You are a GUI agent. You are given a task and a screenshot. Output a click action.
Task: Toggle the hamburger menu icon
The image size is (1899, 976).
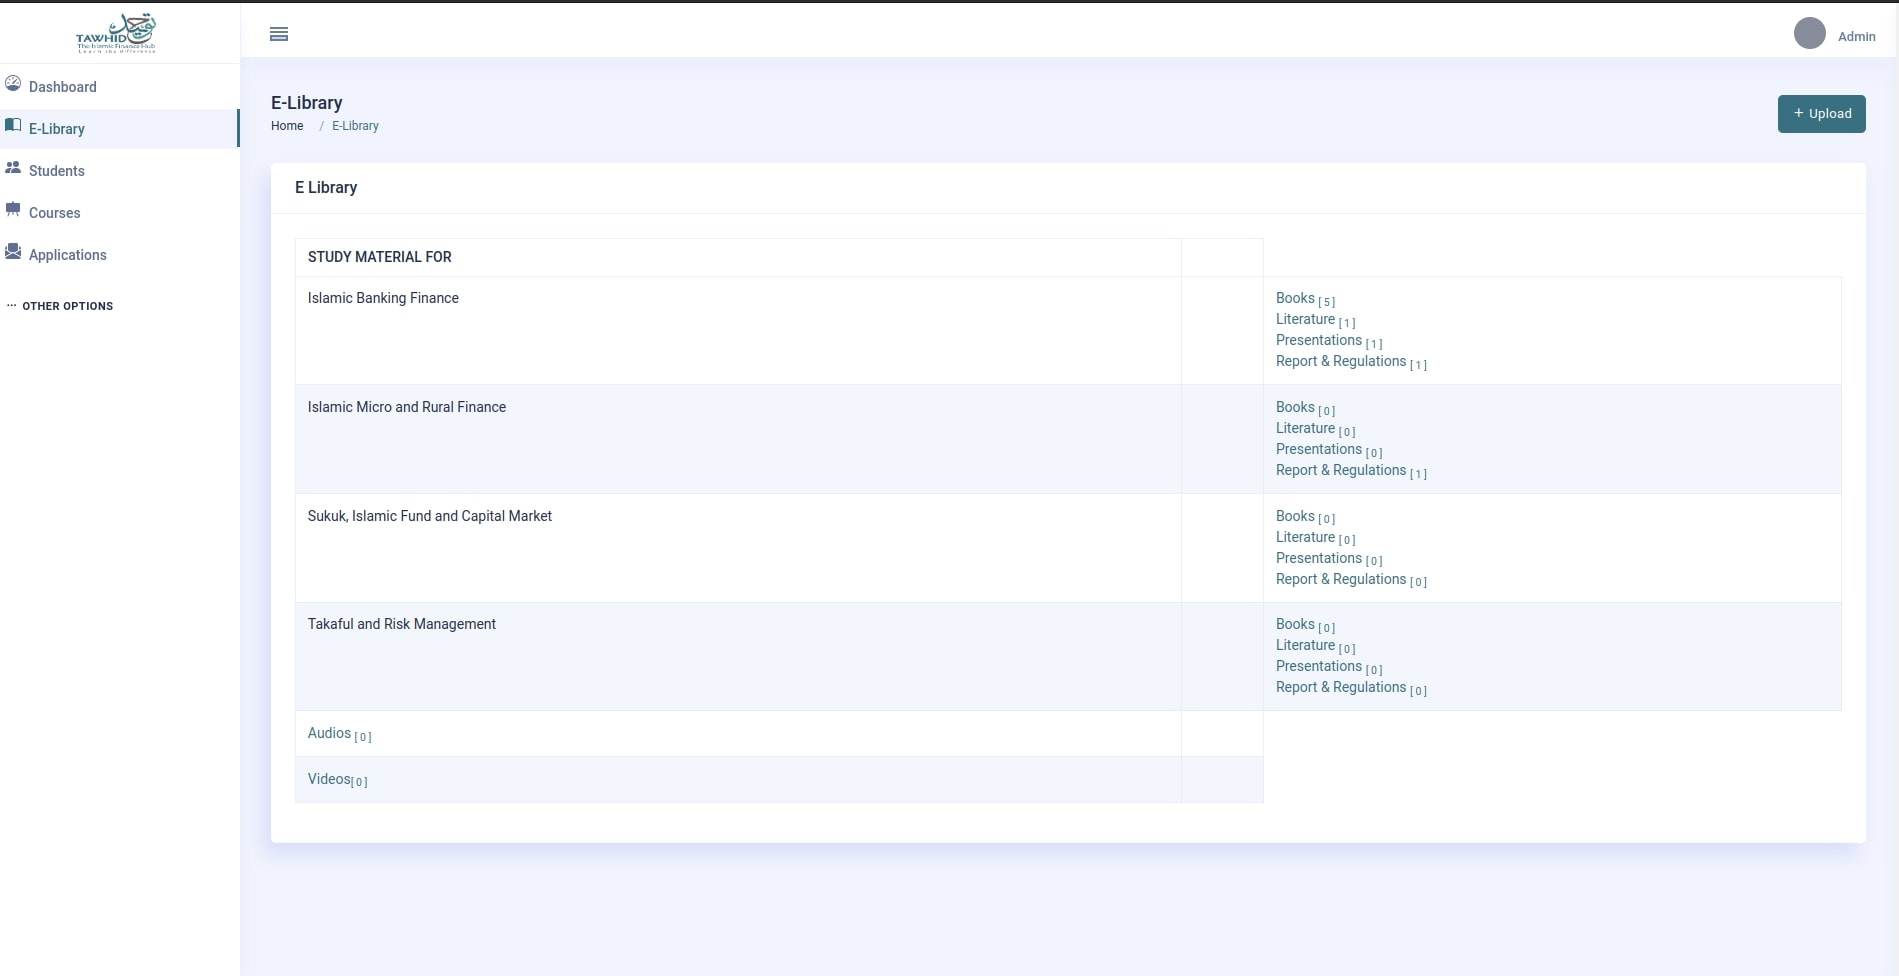coord(279,34)
